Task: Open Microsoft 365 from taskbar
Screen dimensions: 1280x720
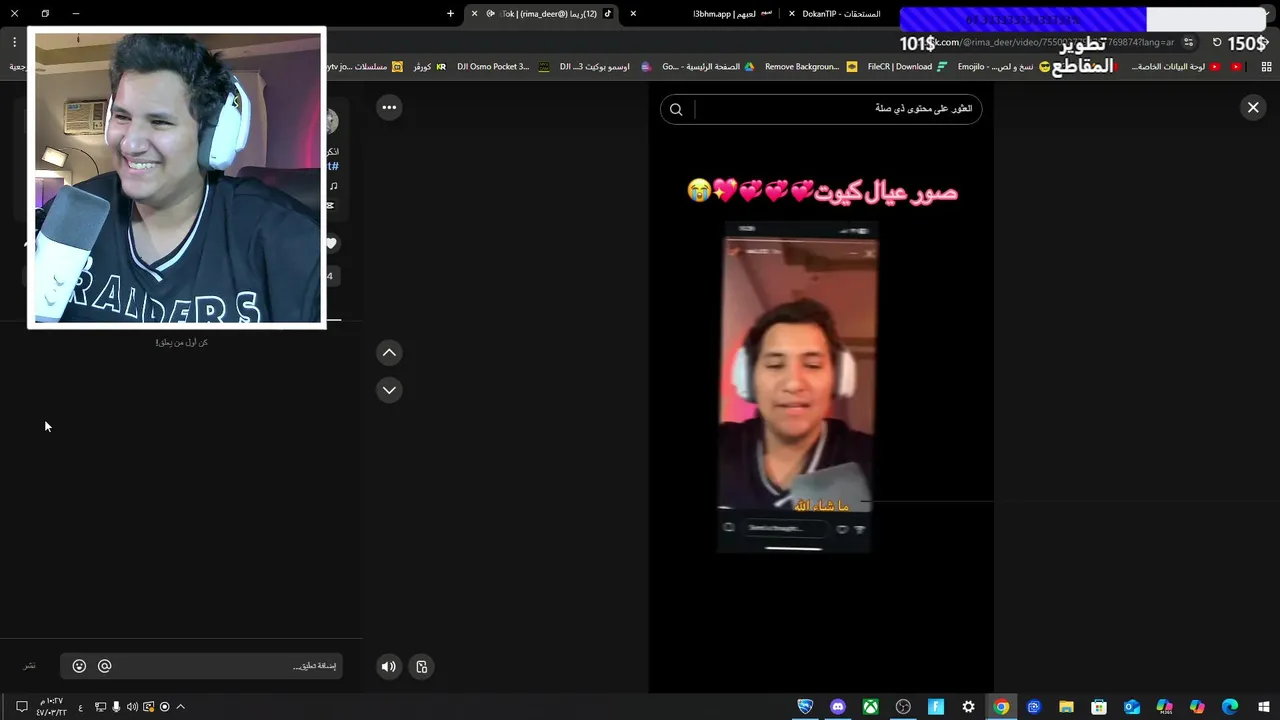Action: 1164,707
